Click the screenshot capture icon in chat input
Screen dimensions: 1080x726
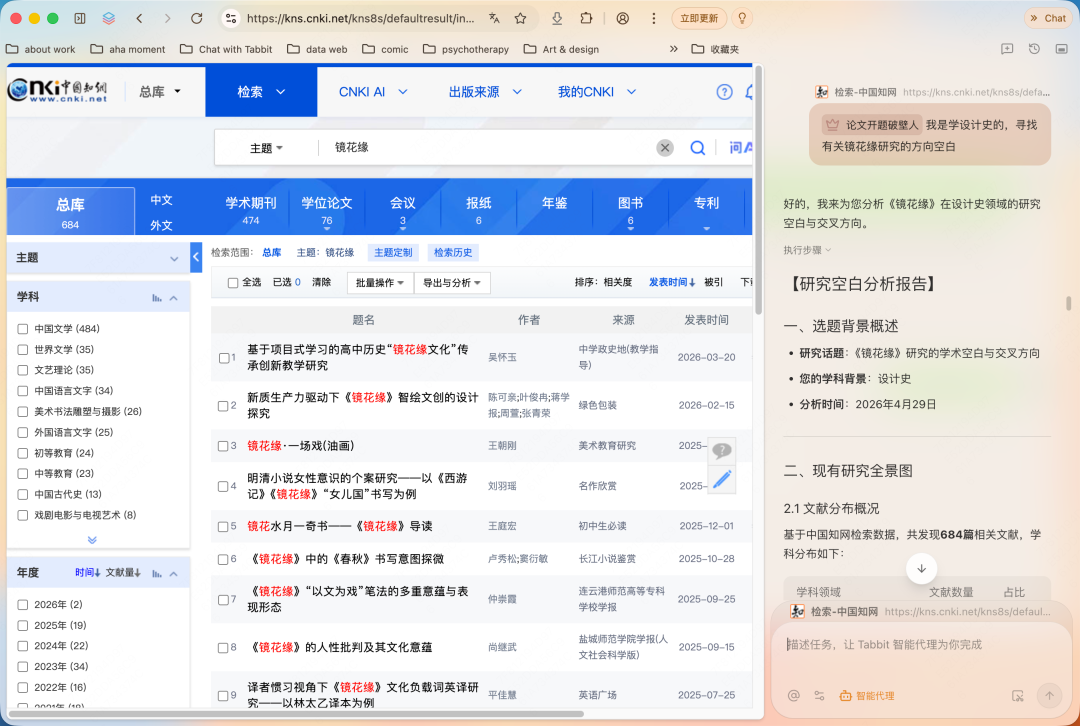(1017, 696)
